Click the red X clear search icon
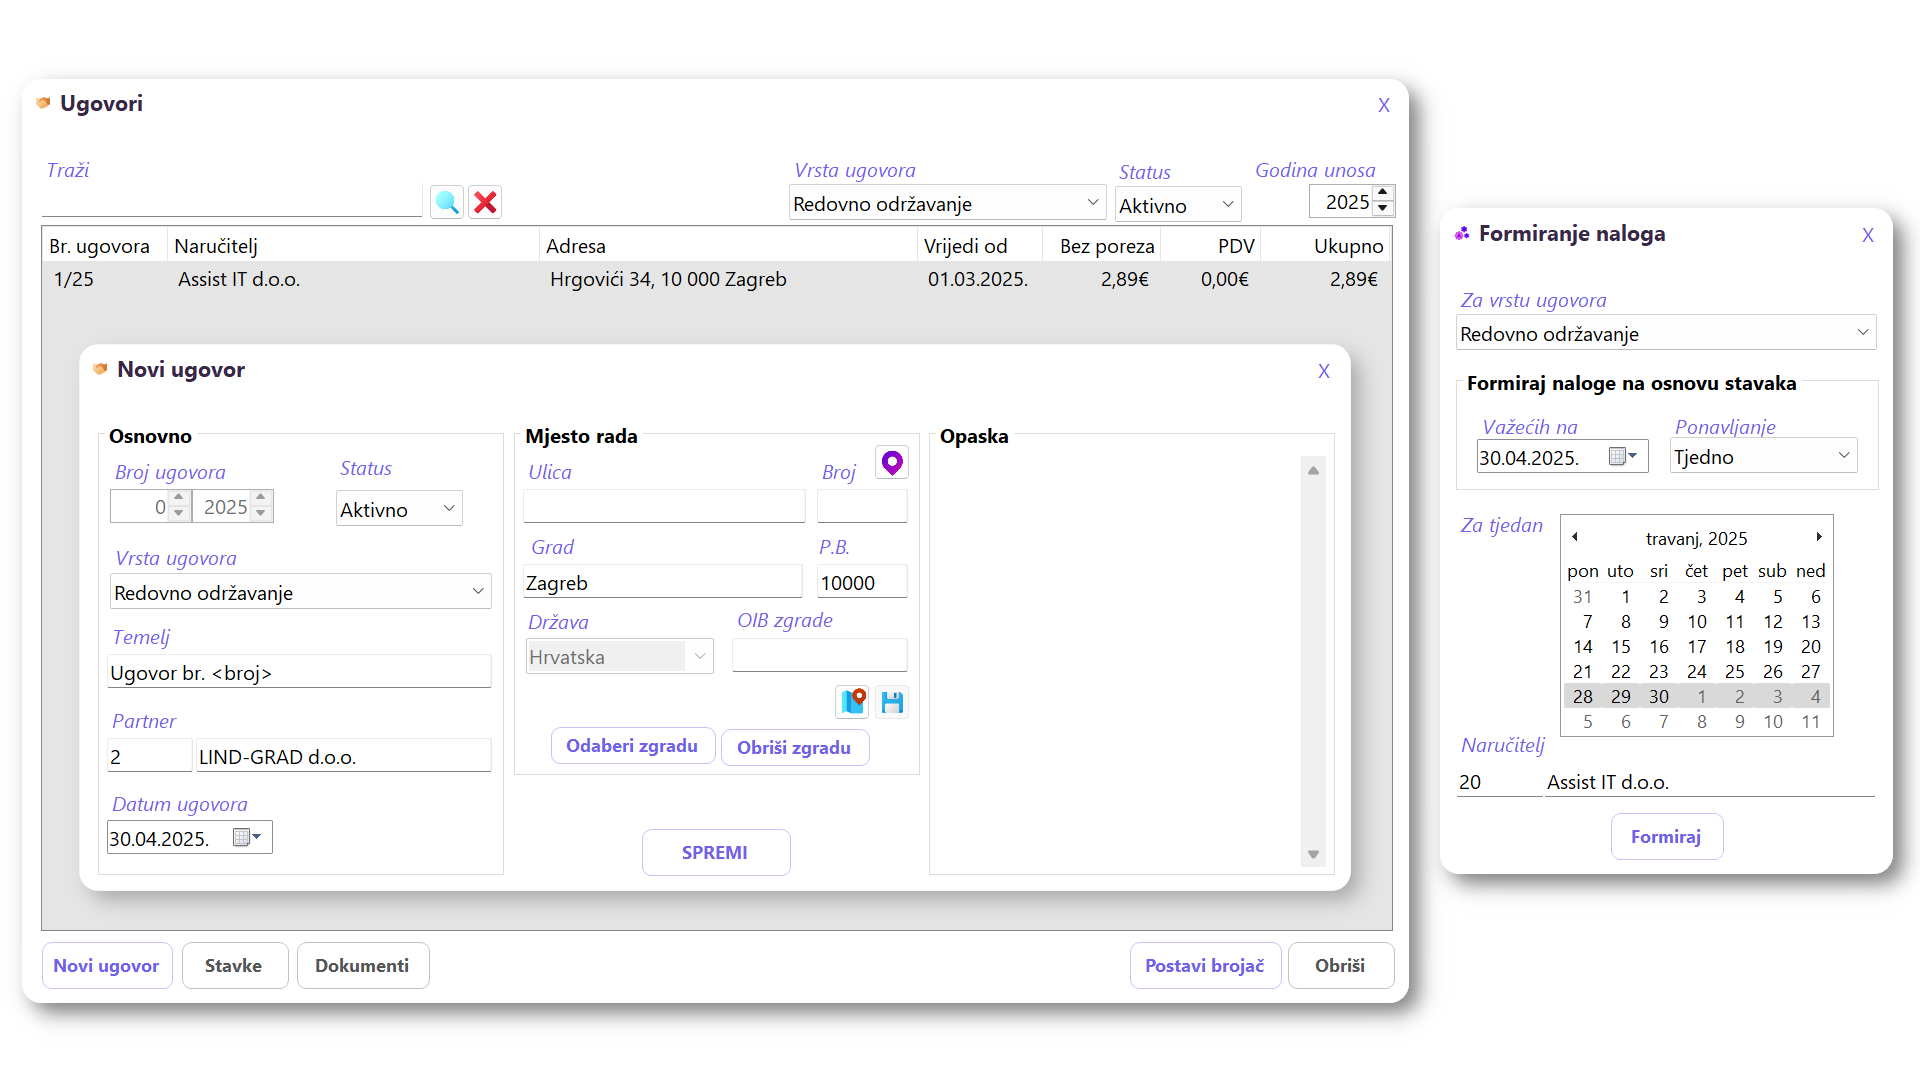This screenshot has height=1080, width=1920. (485, 203)
